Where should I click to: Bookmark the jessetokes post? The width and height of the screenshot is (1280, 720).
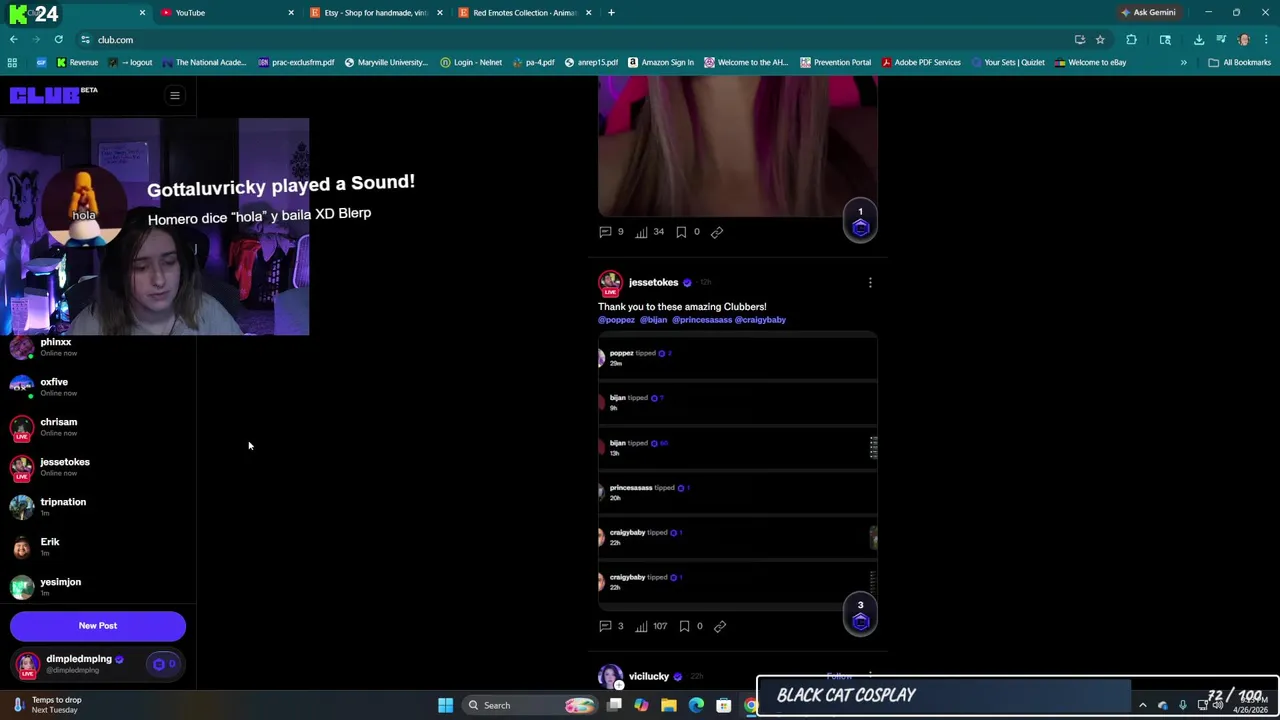(684, 626)
